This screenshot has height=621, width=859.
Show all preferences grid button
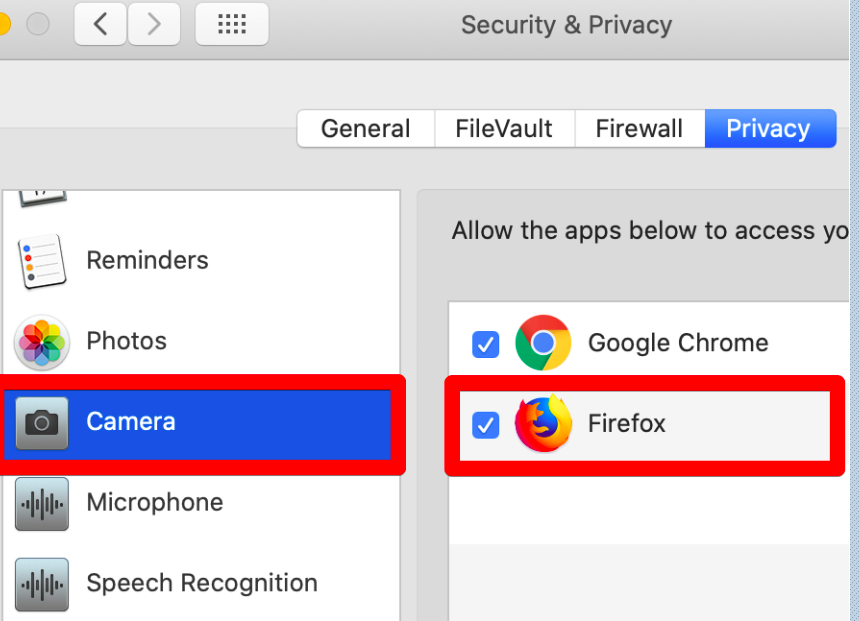231,25
